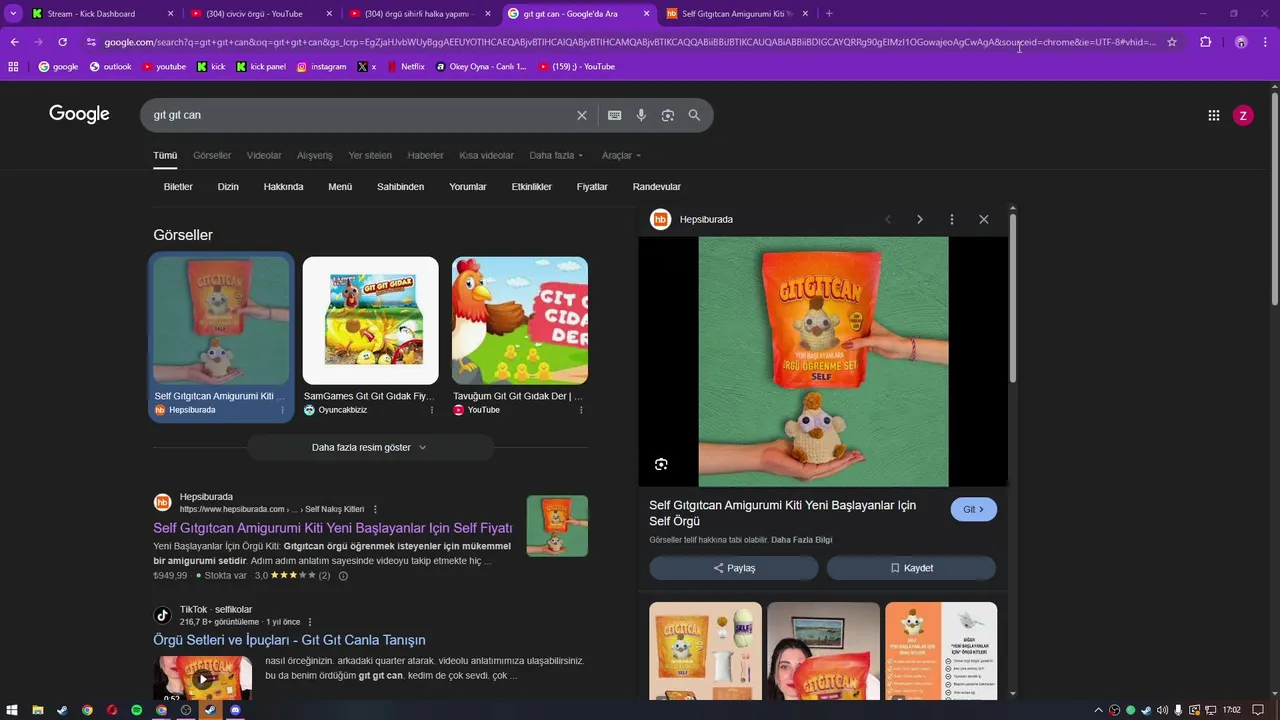Screen dimensions: 1280x720
Task: Switch to the Görseller search tab
Action: click(212, 155)
